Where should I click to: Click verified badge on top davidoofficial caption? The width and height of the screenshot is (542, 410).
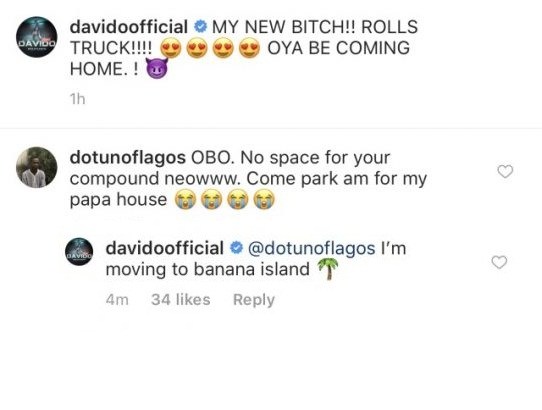point(200,27)
